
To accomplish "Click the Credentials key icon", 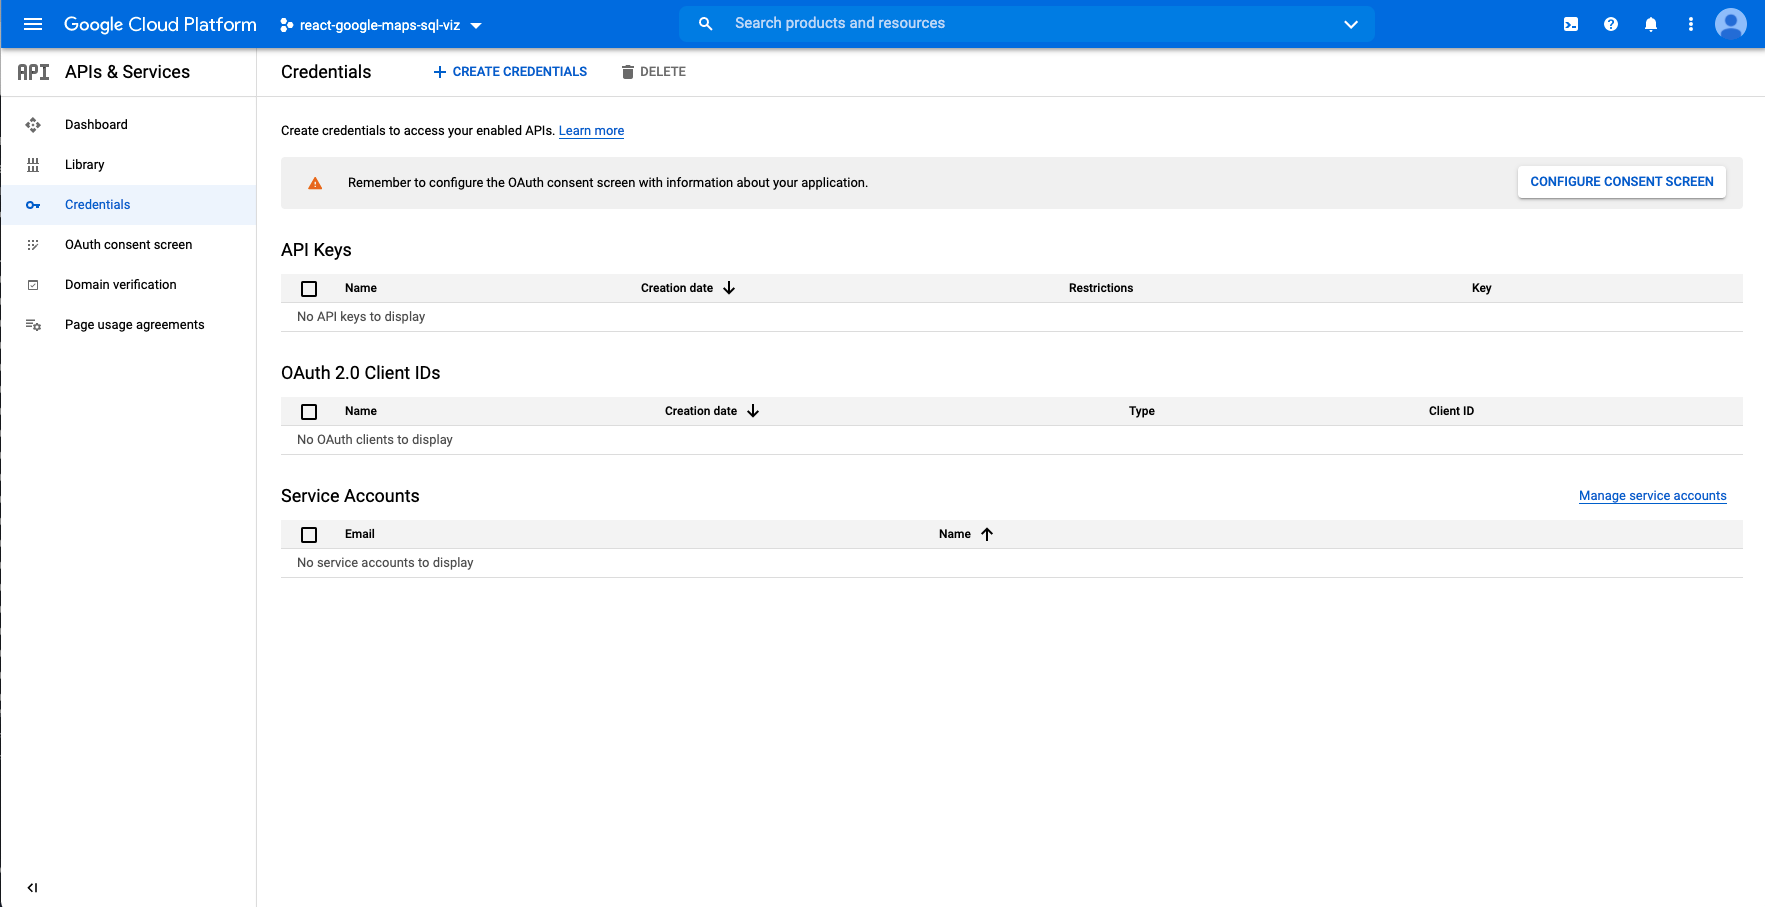I will pyautogui.click(x=33, y=205).
